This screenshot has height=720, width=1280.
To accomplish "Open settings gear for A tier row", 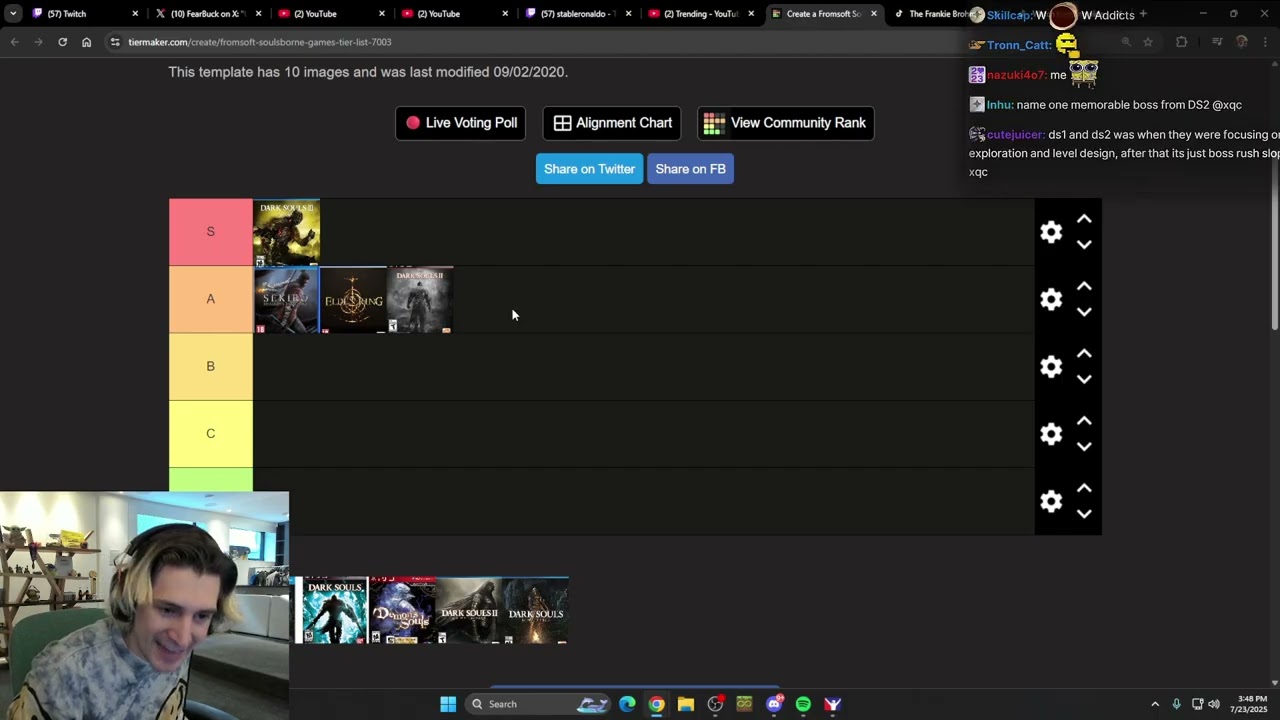I will tap(1051, 299).
